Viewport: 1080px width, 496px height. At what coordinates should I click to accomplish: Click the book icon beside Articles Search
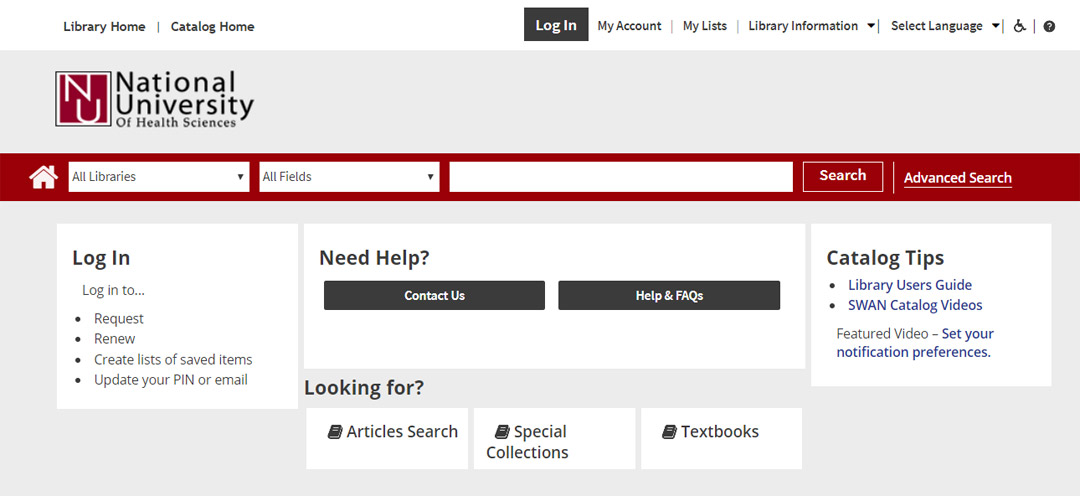[335, 432]
